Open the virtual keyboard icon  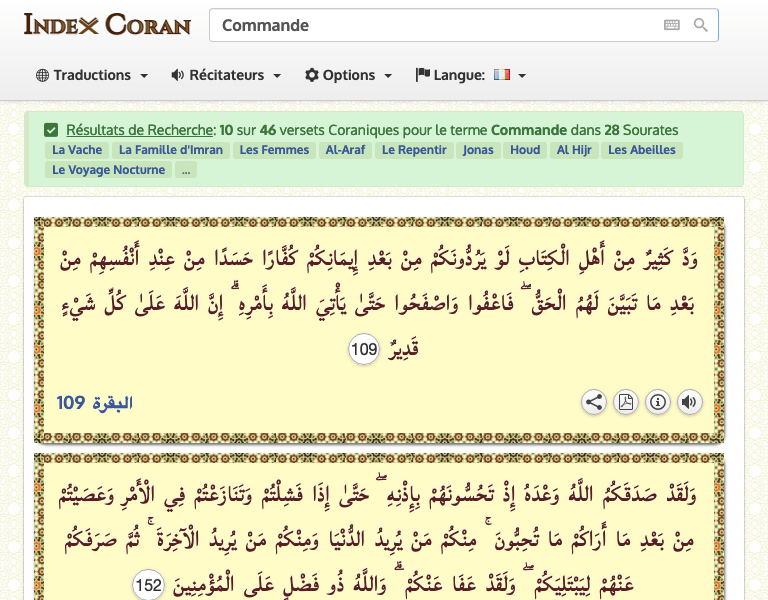(672, 25)
